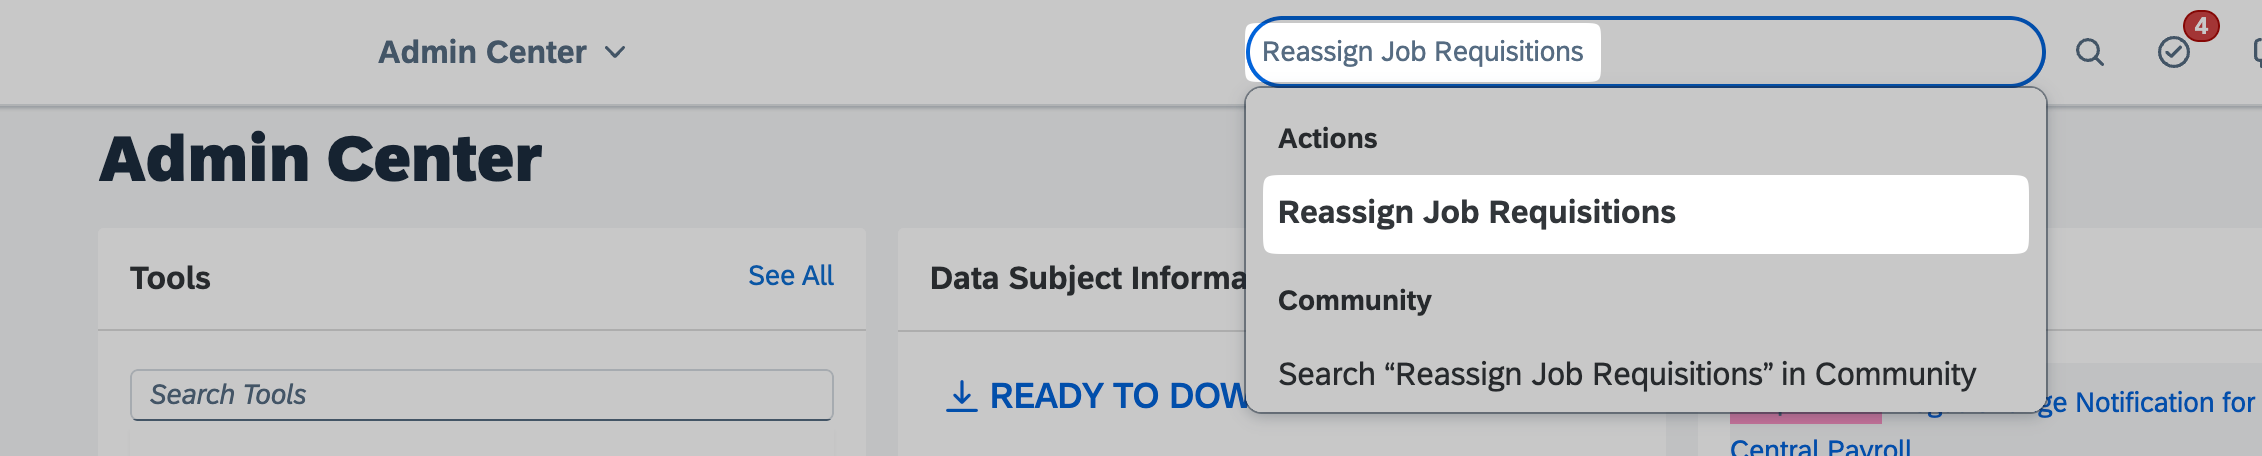Screen dimensions: 2262x456
Task: Click the download arrow icon
Action: click(x=961, y=396)
